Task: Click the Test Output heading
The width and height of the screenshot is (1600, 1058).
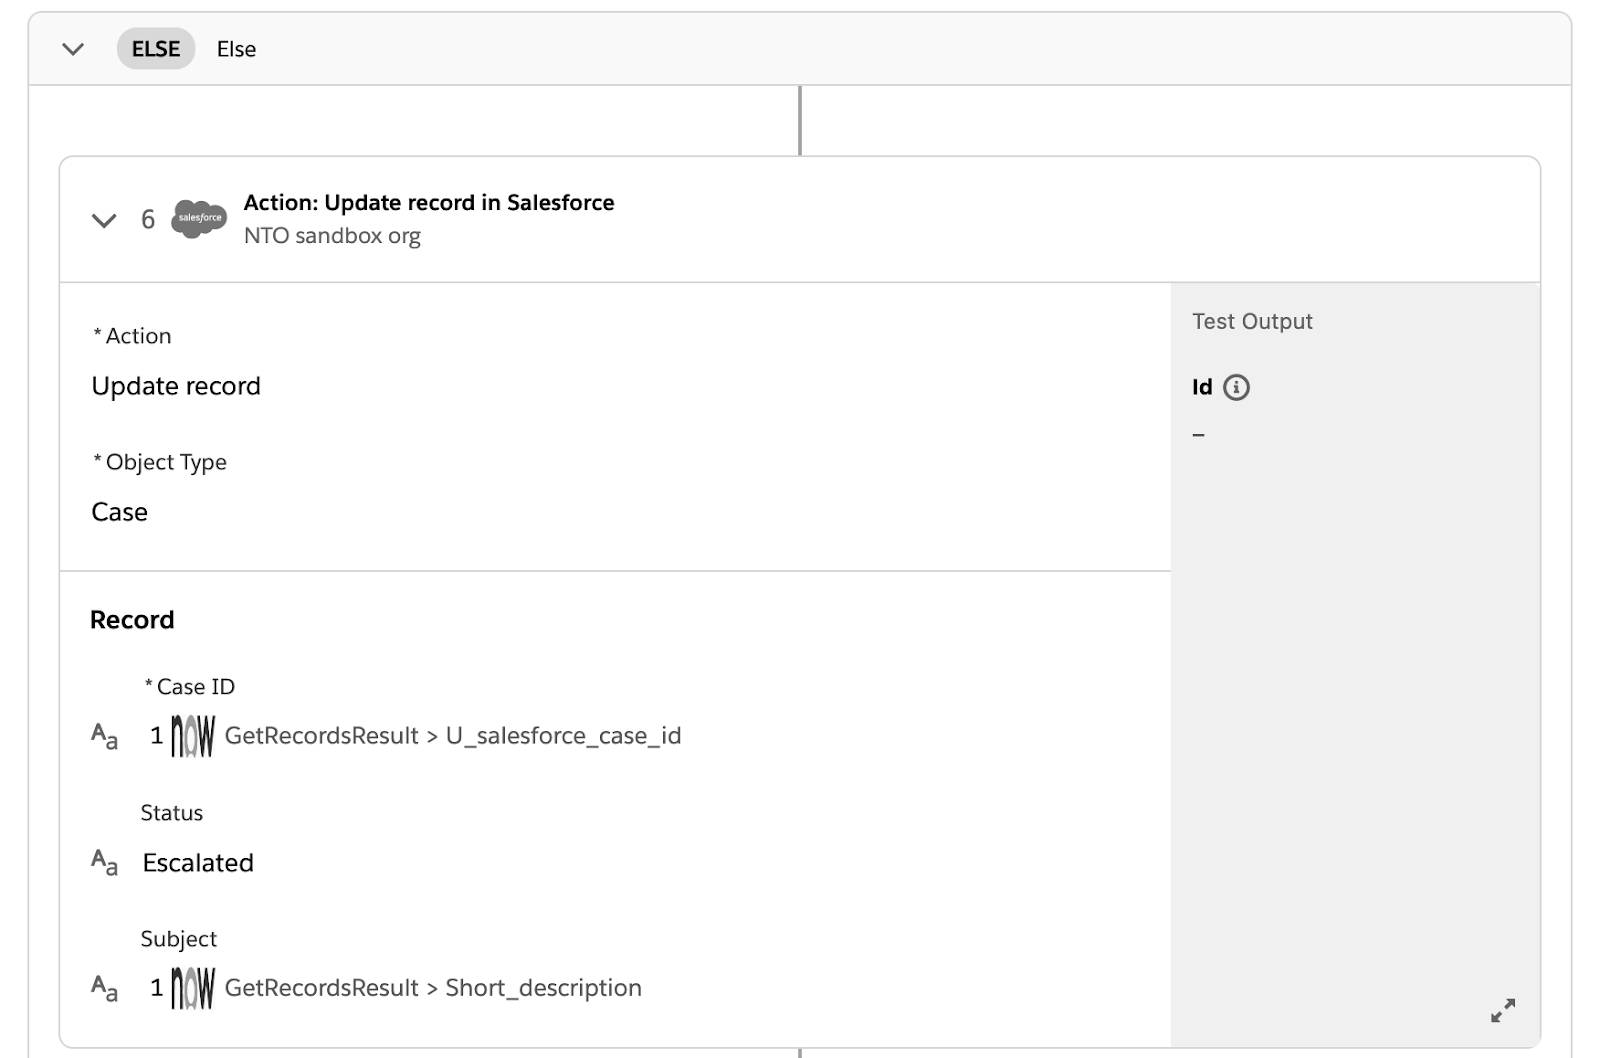Action: coord(1252,321)
